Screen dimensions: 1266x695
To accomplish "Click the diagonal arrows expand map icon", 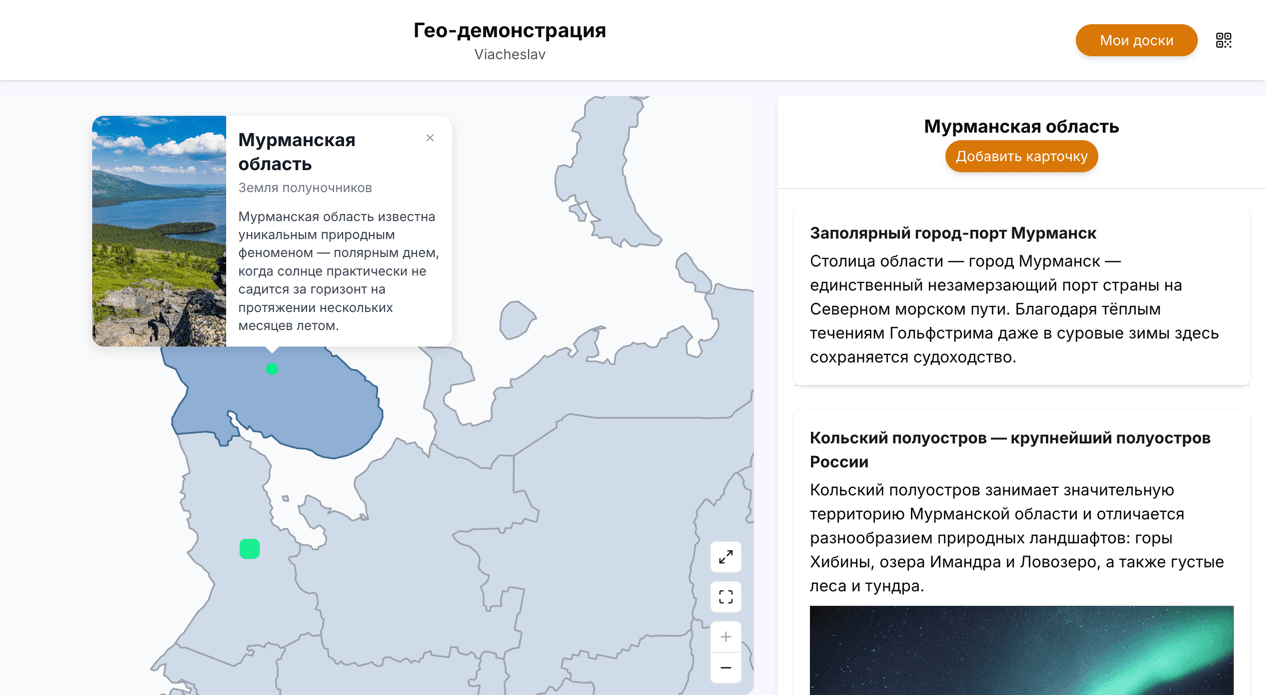I will tap(726, 557).
